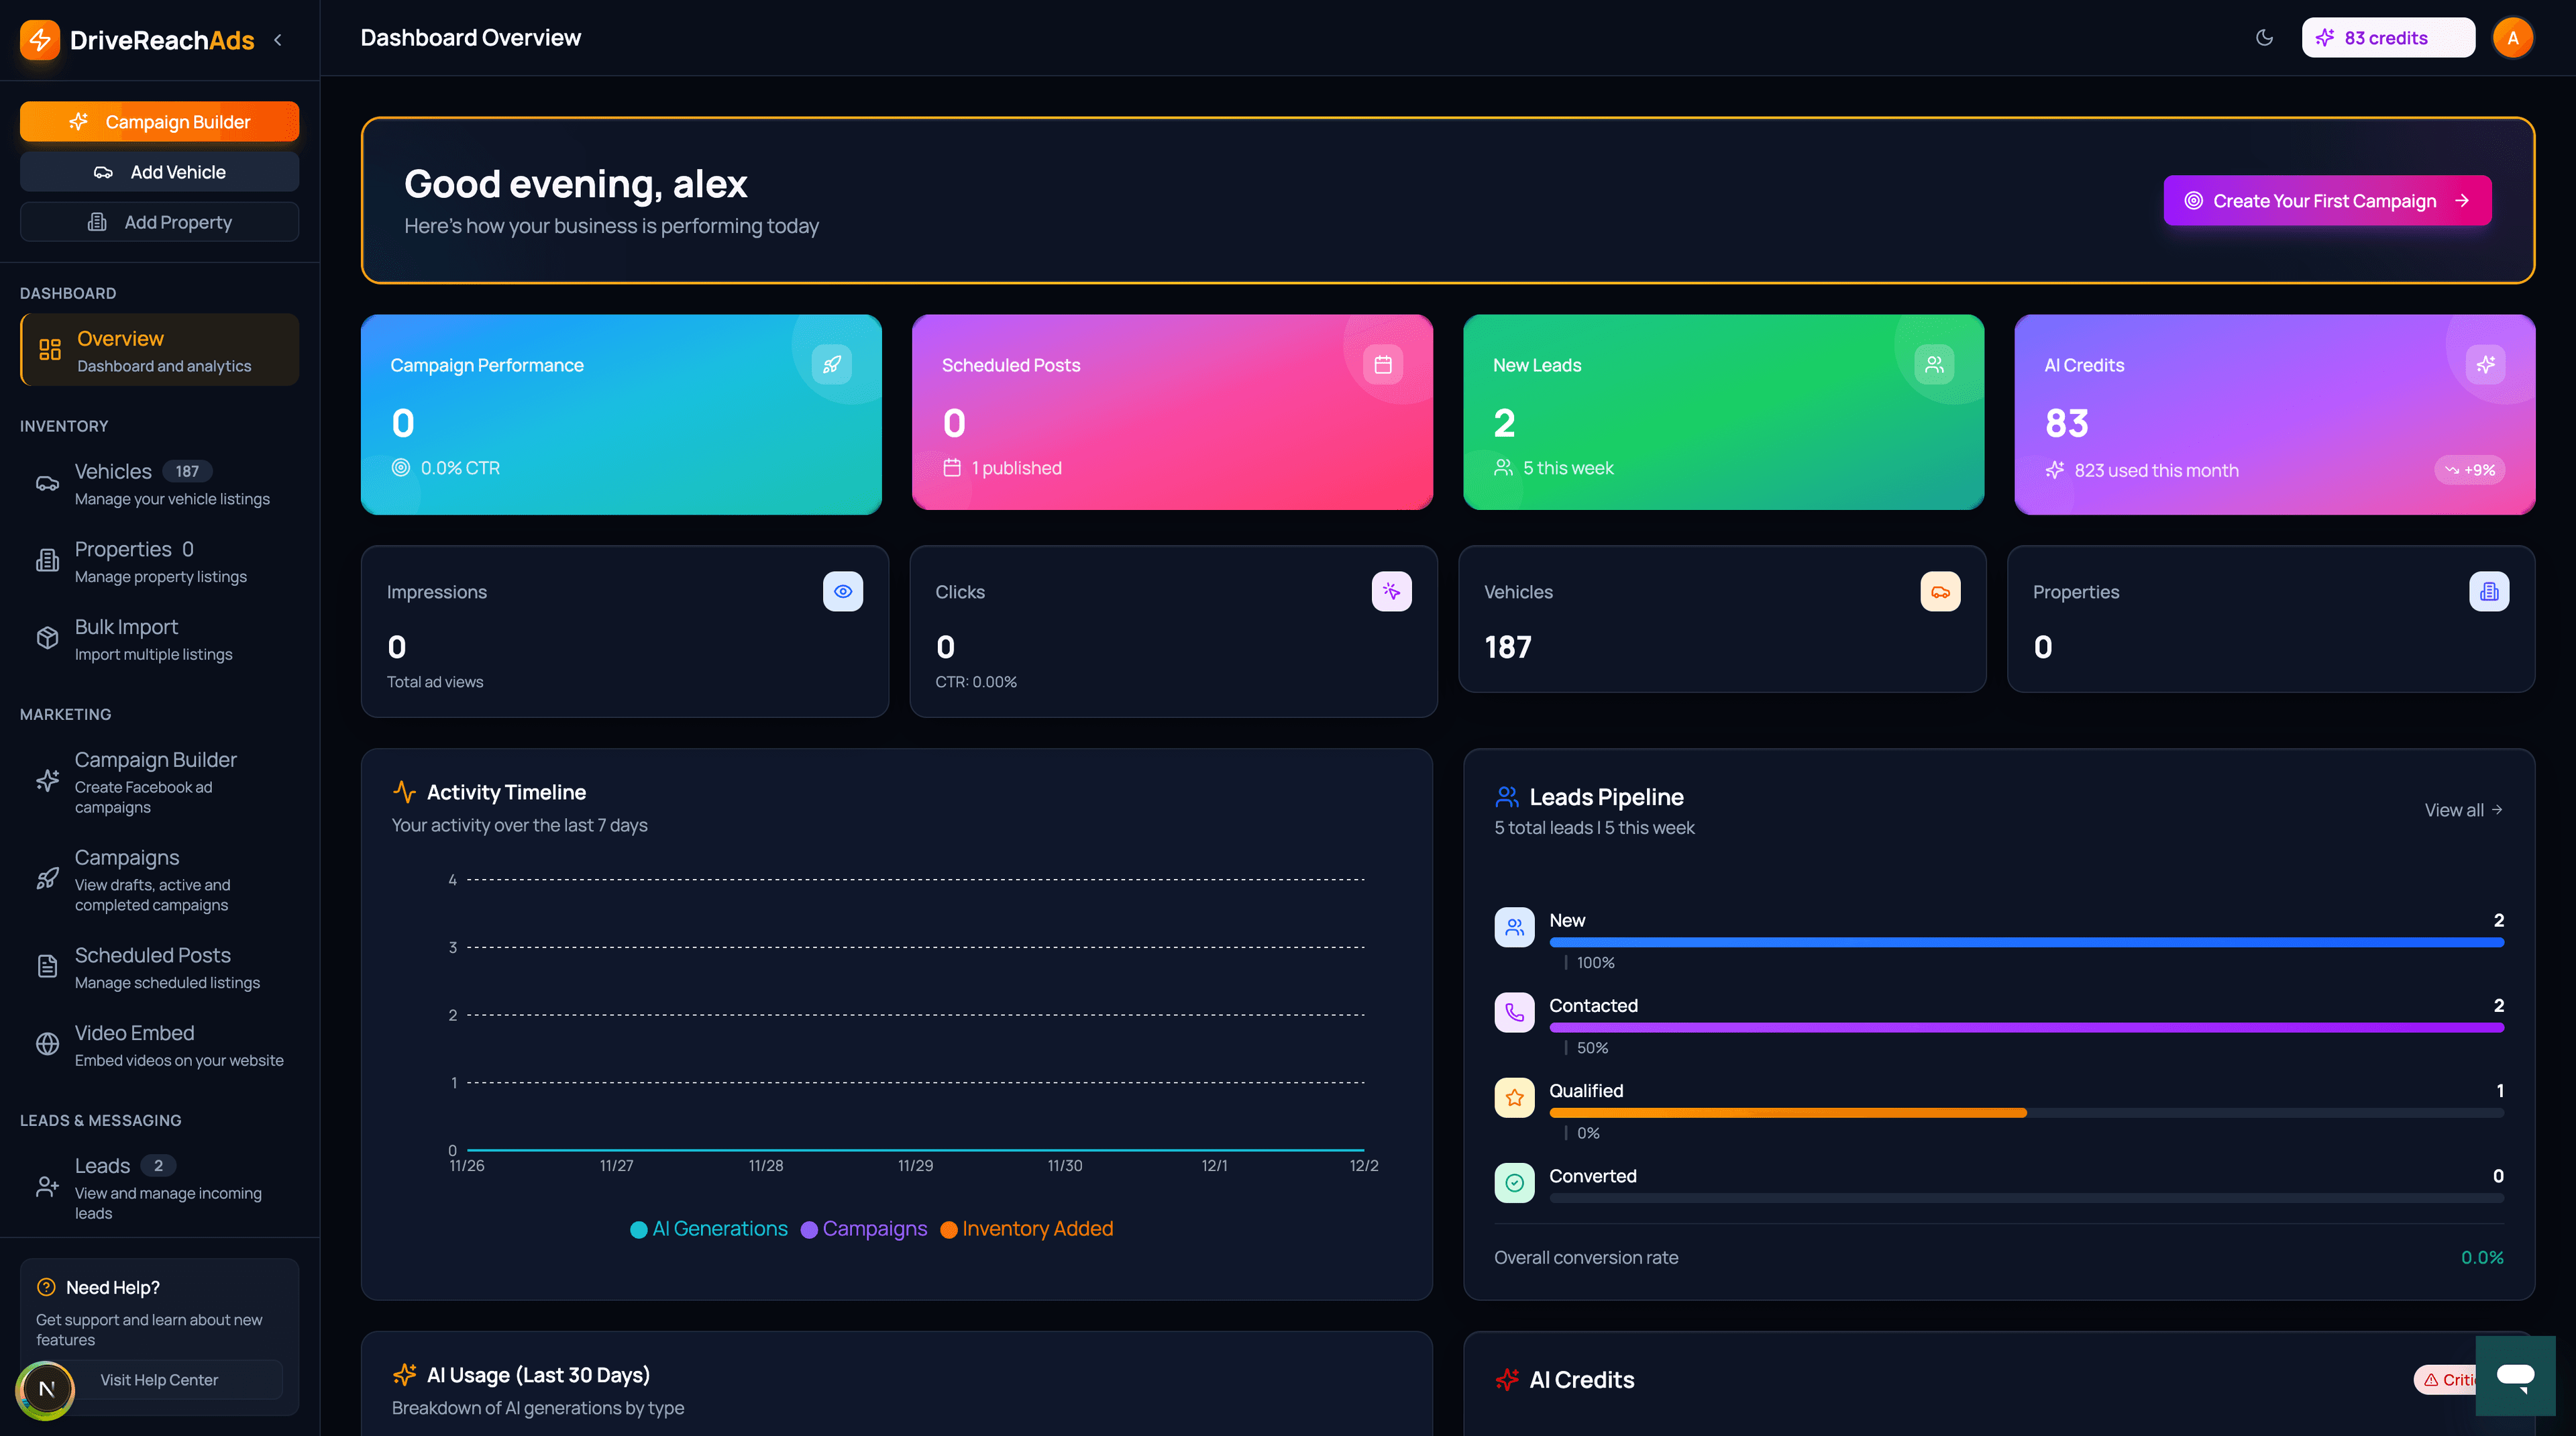2576x1436 pixels.
Task: Click Create Your First Campaign
Action: point(2326,200)
